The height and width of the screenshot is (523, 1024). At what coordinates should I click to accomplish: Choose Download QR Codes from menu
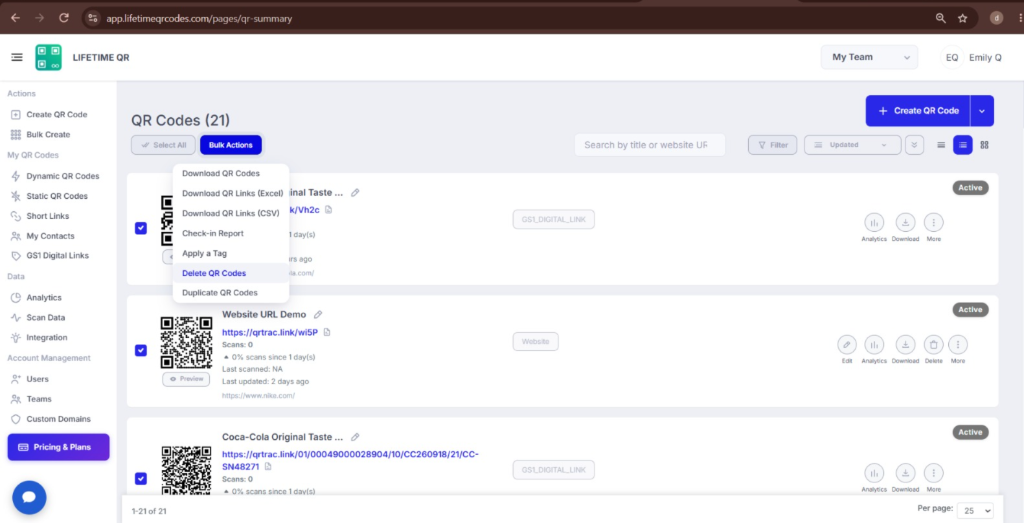221,174
